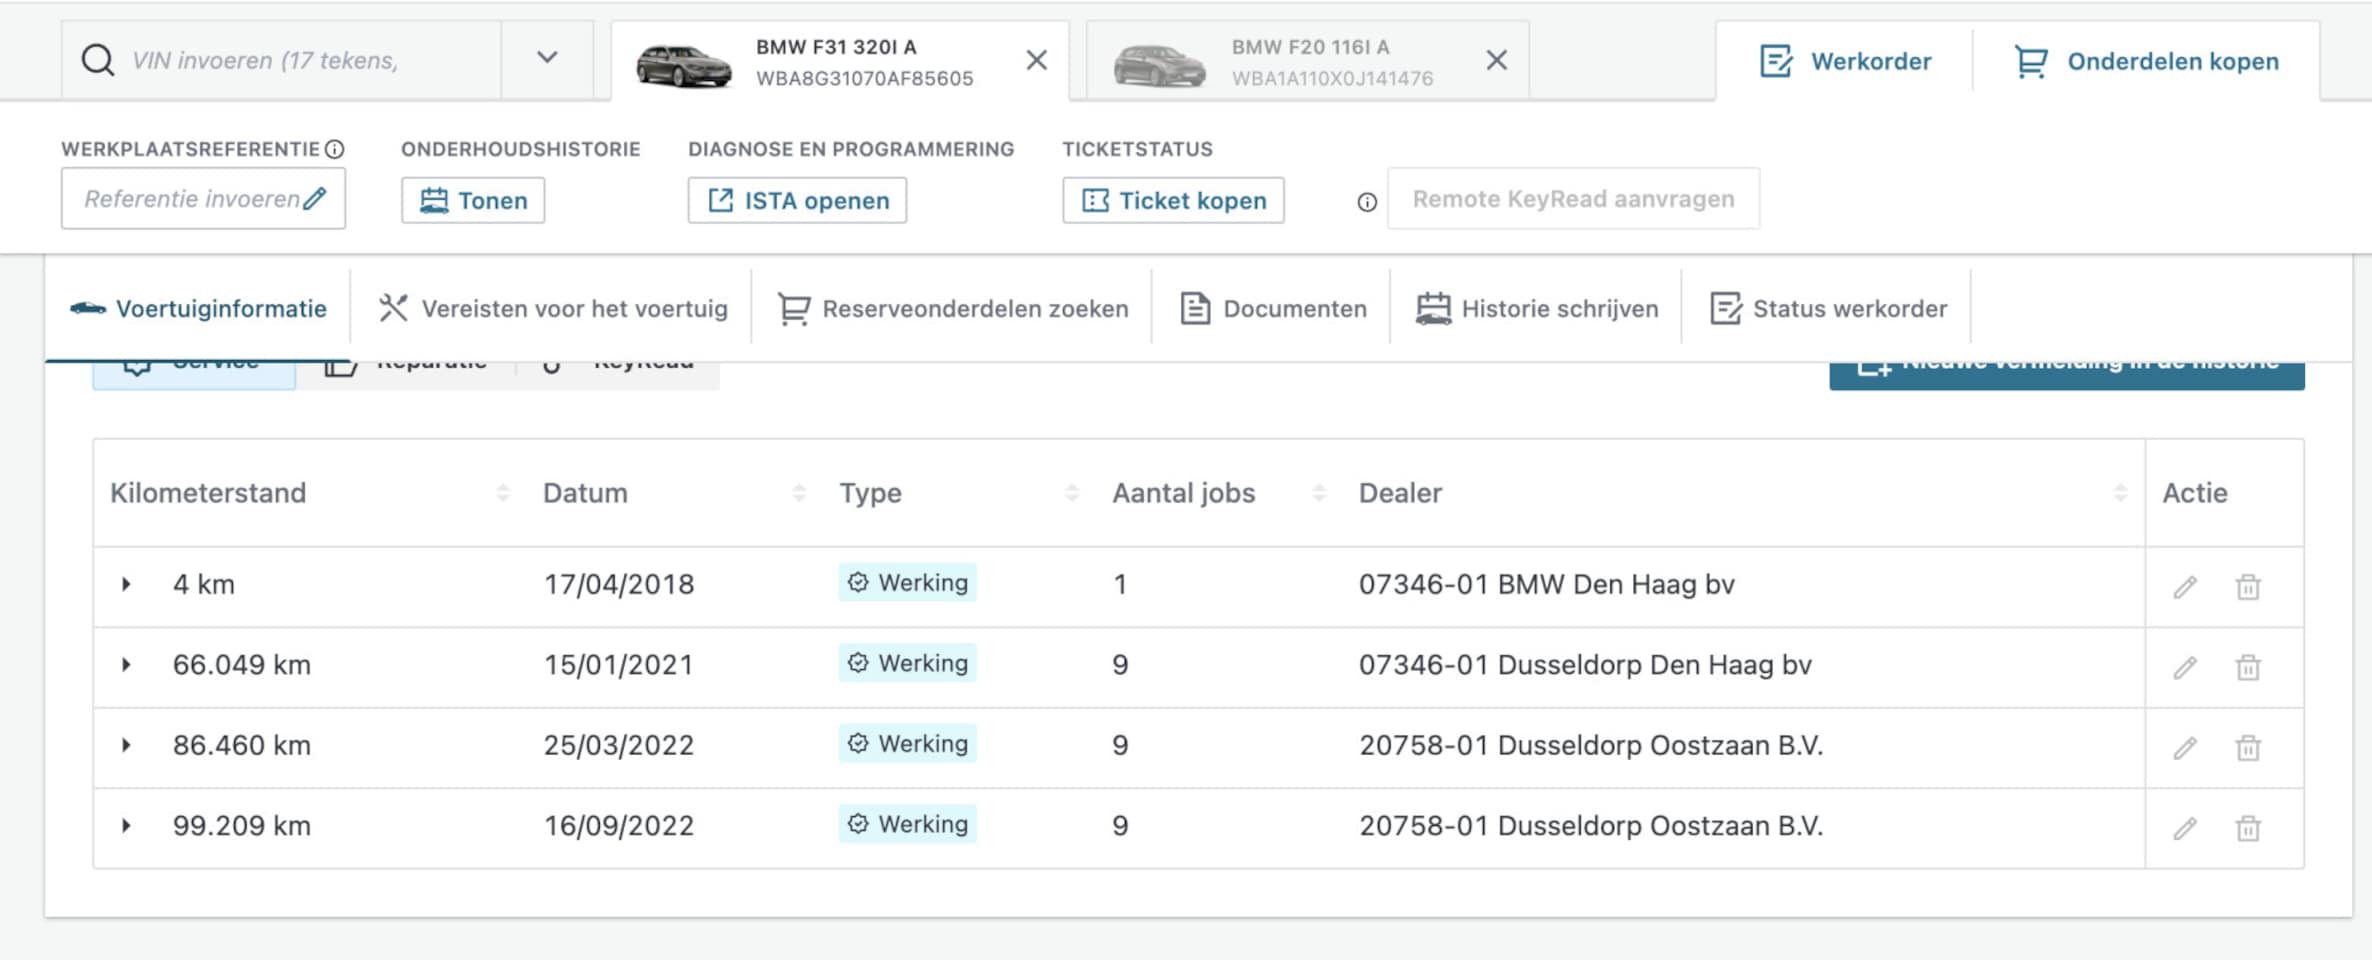Viewport: 2372px width, 960px height.
Task: Switch to Historie schrijven tab
Action: (x=1537, y=309)
